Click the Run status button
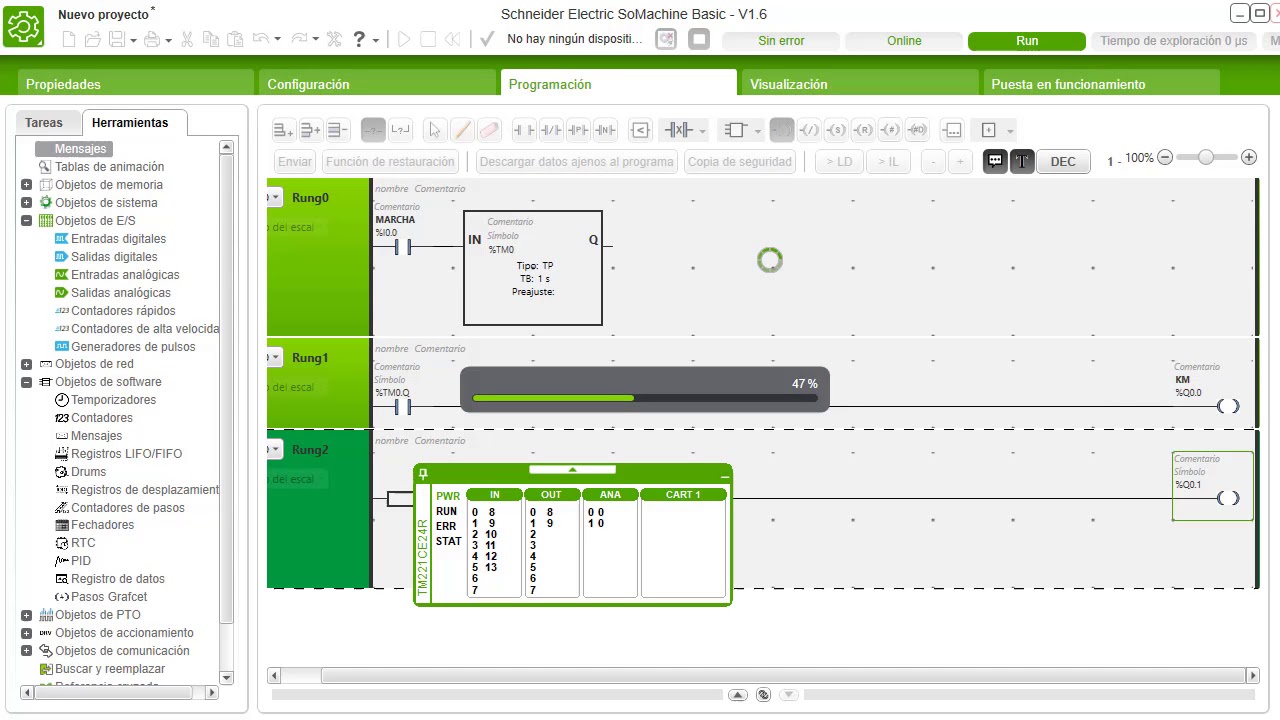 point(1027,41)
